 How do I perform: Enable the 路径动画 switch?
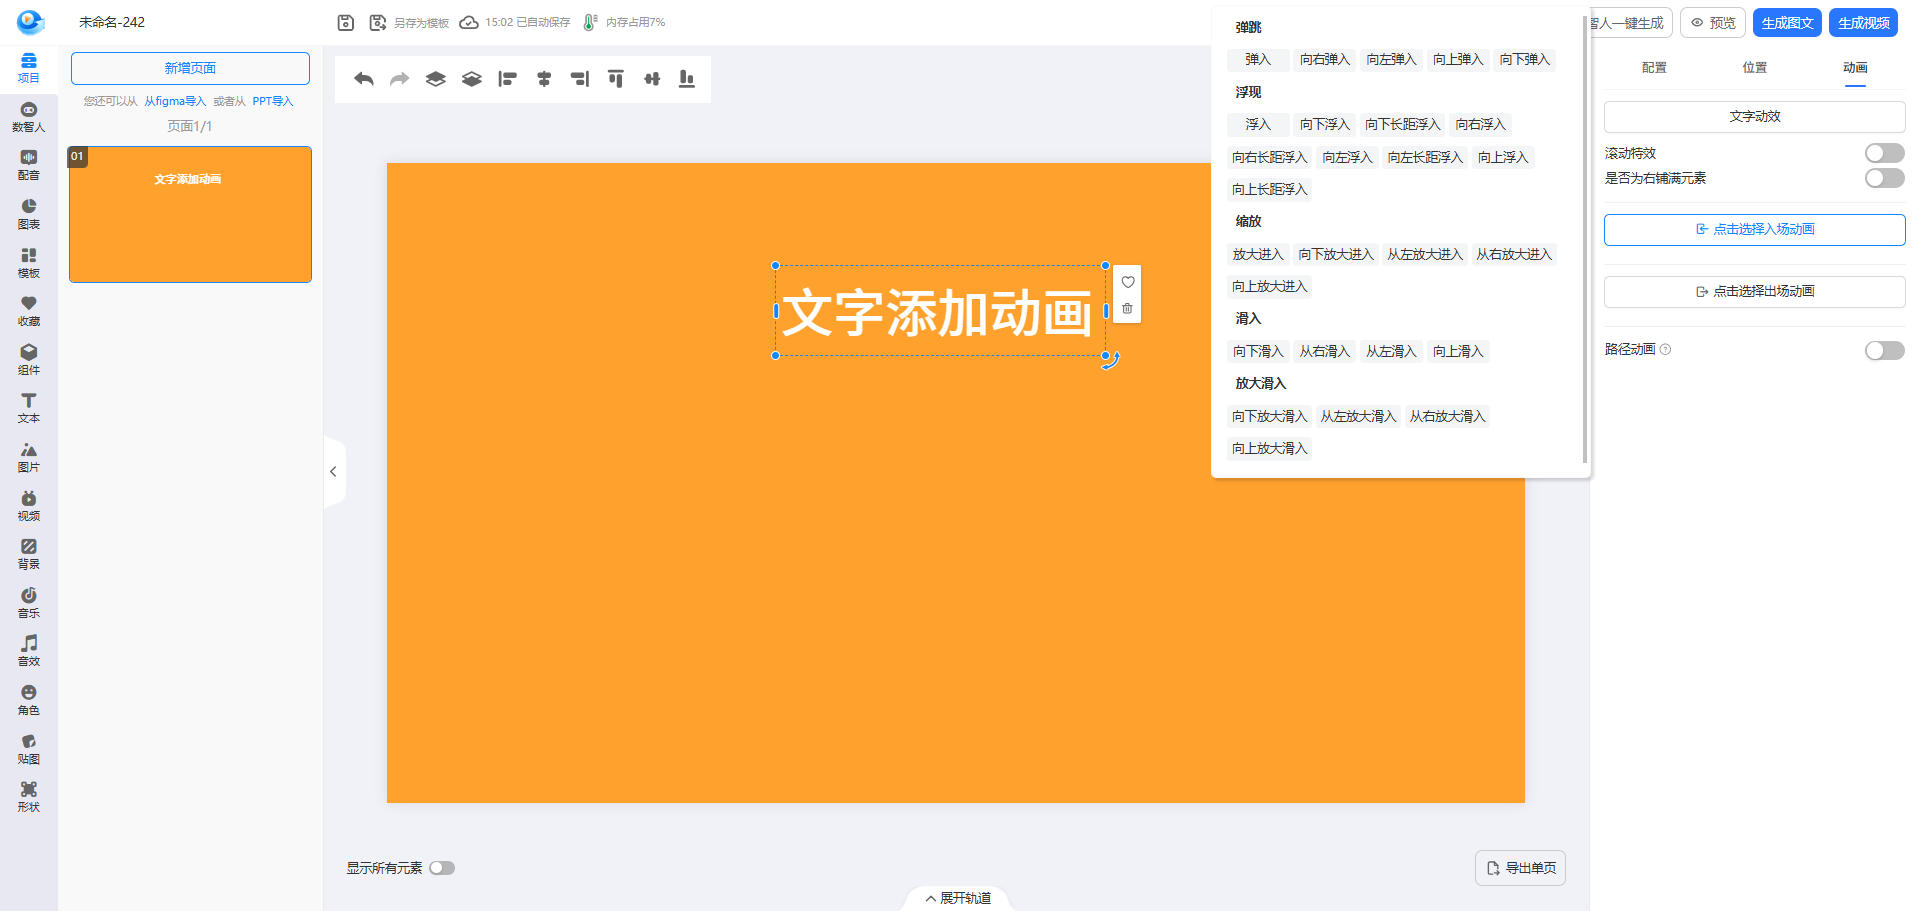click(1884, 350)
